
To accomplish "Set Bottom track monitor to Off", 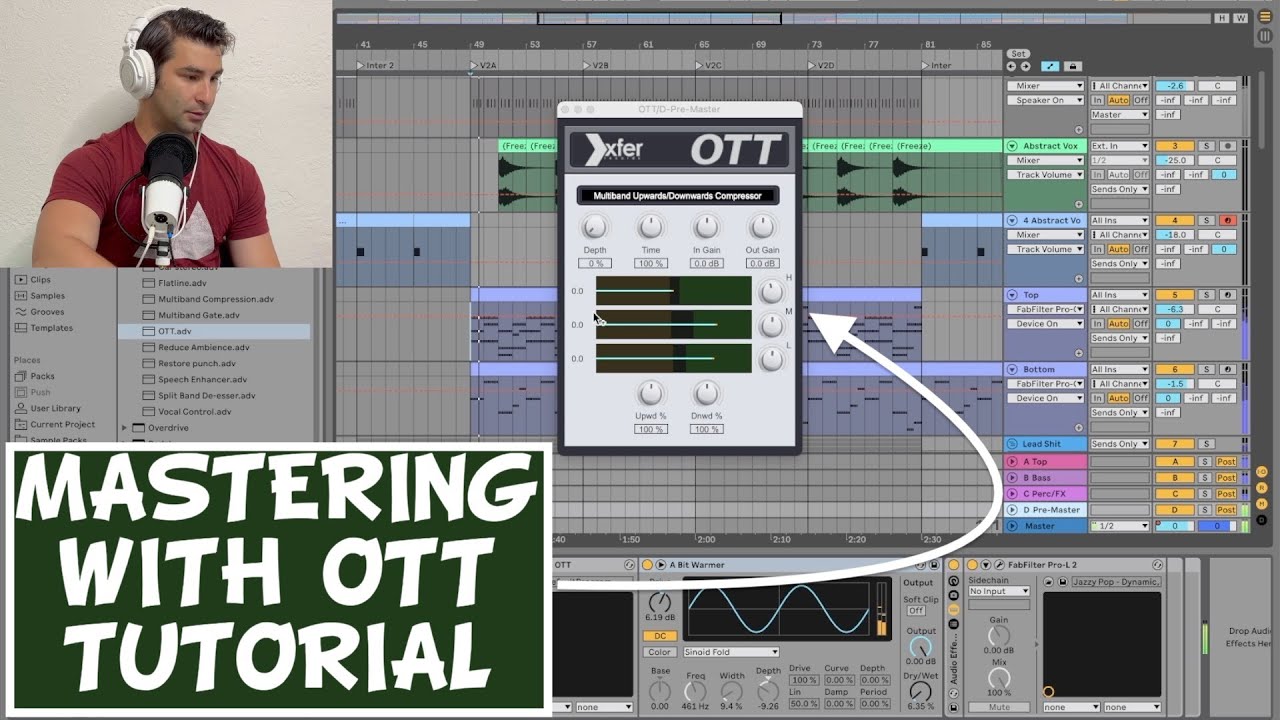I will (x=1141, y=398).
